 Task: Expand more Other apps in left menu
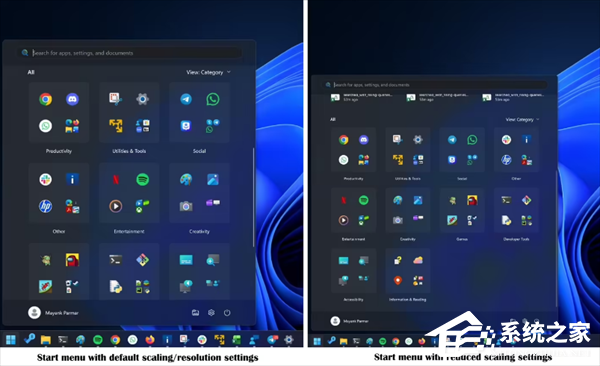pyautogui.click(x=72, y=206)
